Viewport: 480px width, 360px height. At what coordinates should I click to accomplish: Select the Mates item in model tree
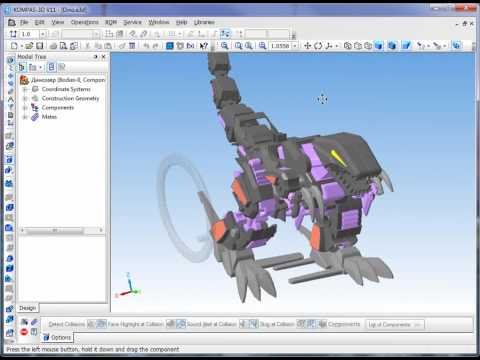pyautogui.click(x=49, y=117)
